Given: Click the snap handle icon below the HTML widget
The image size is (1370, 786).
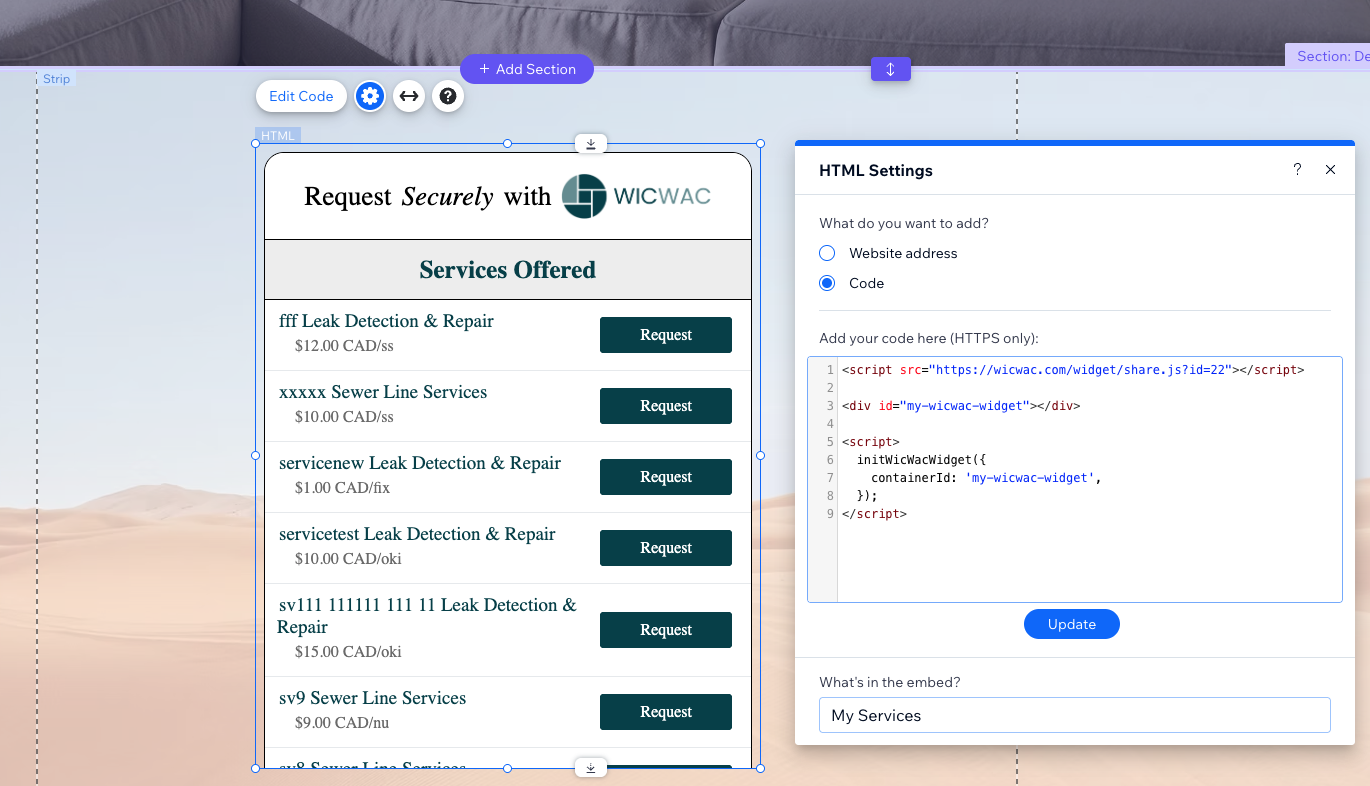Looking at the screenshot, I should [591, 767].
